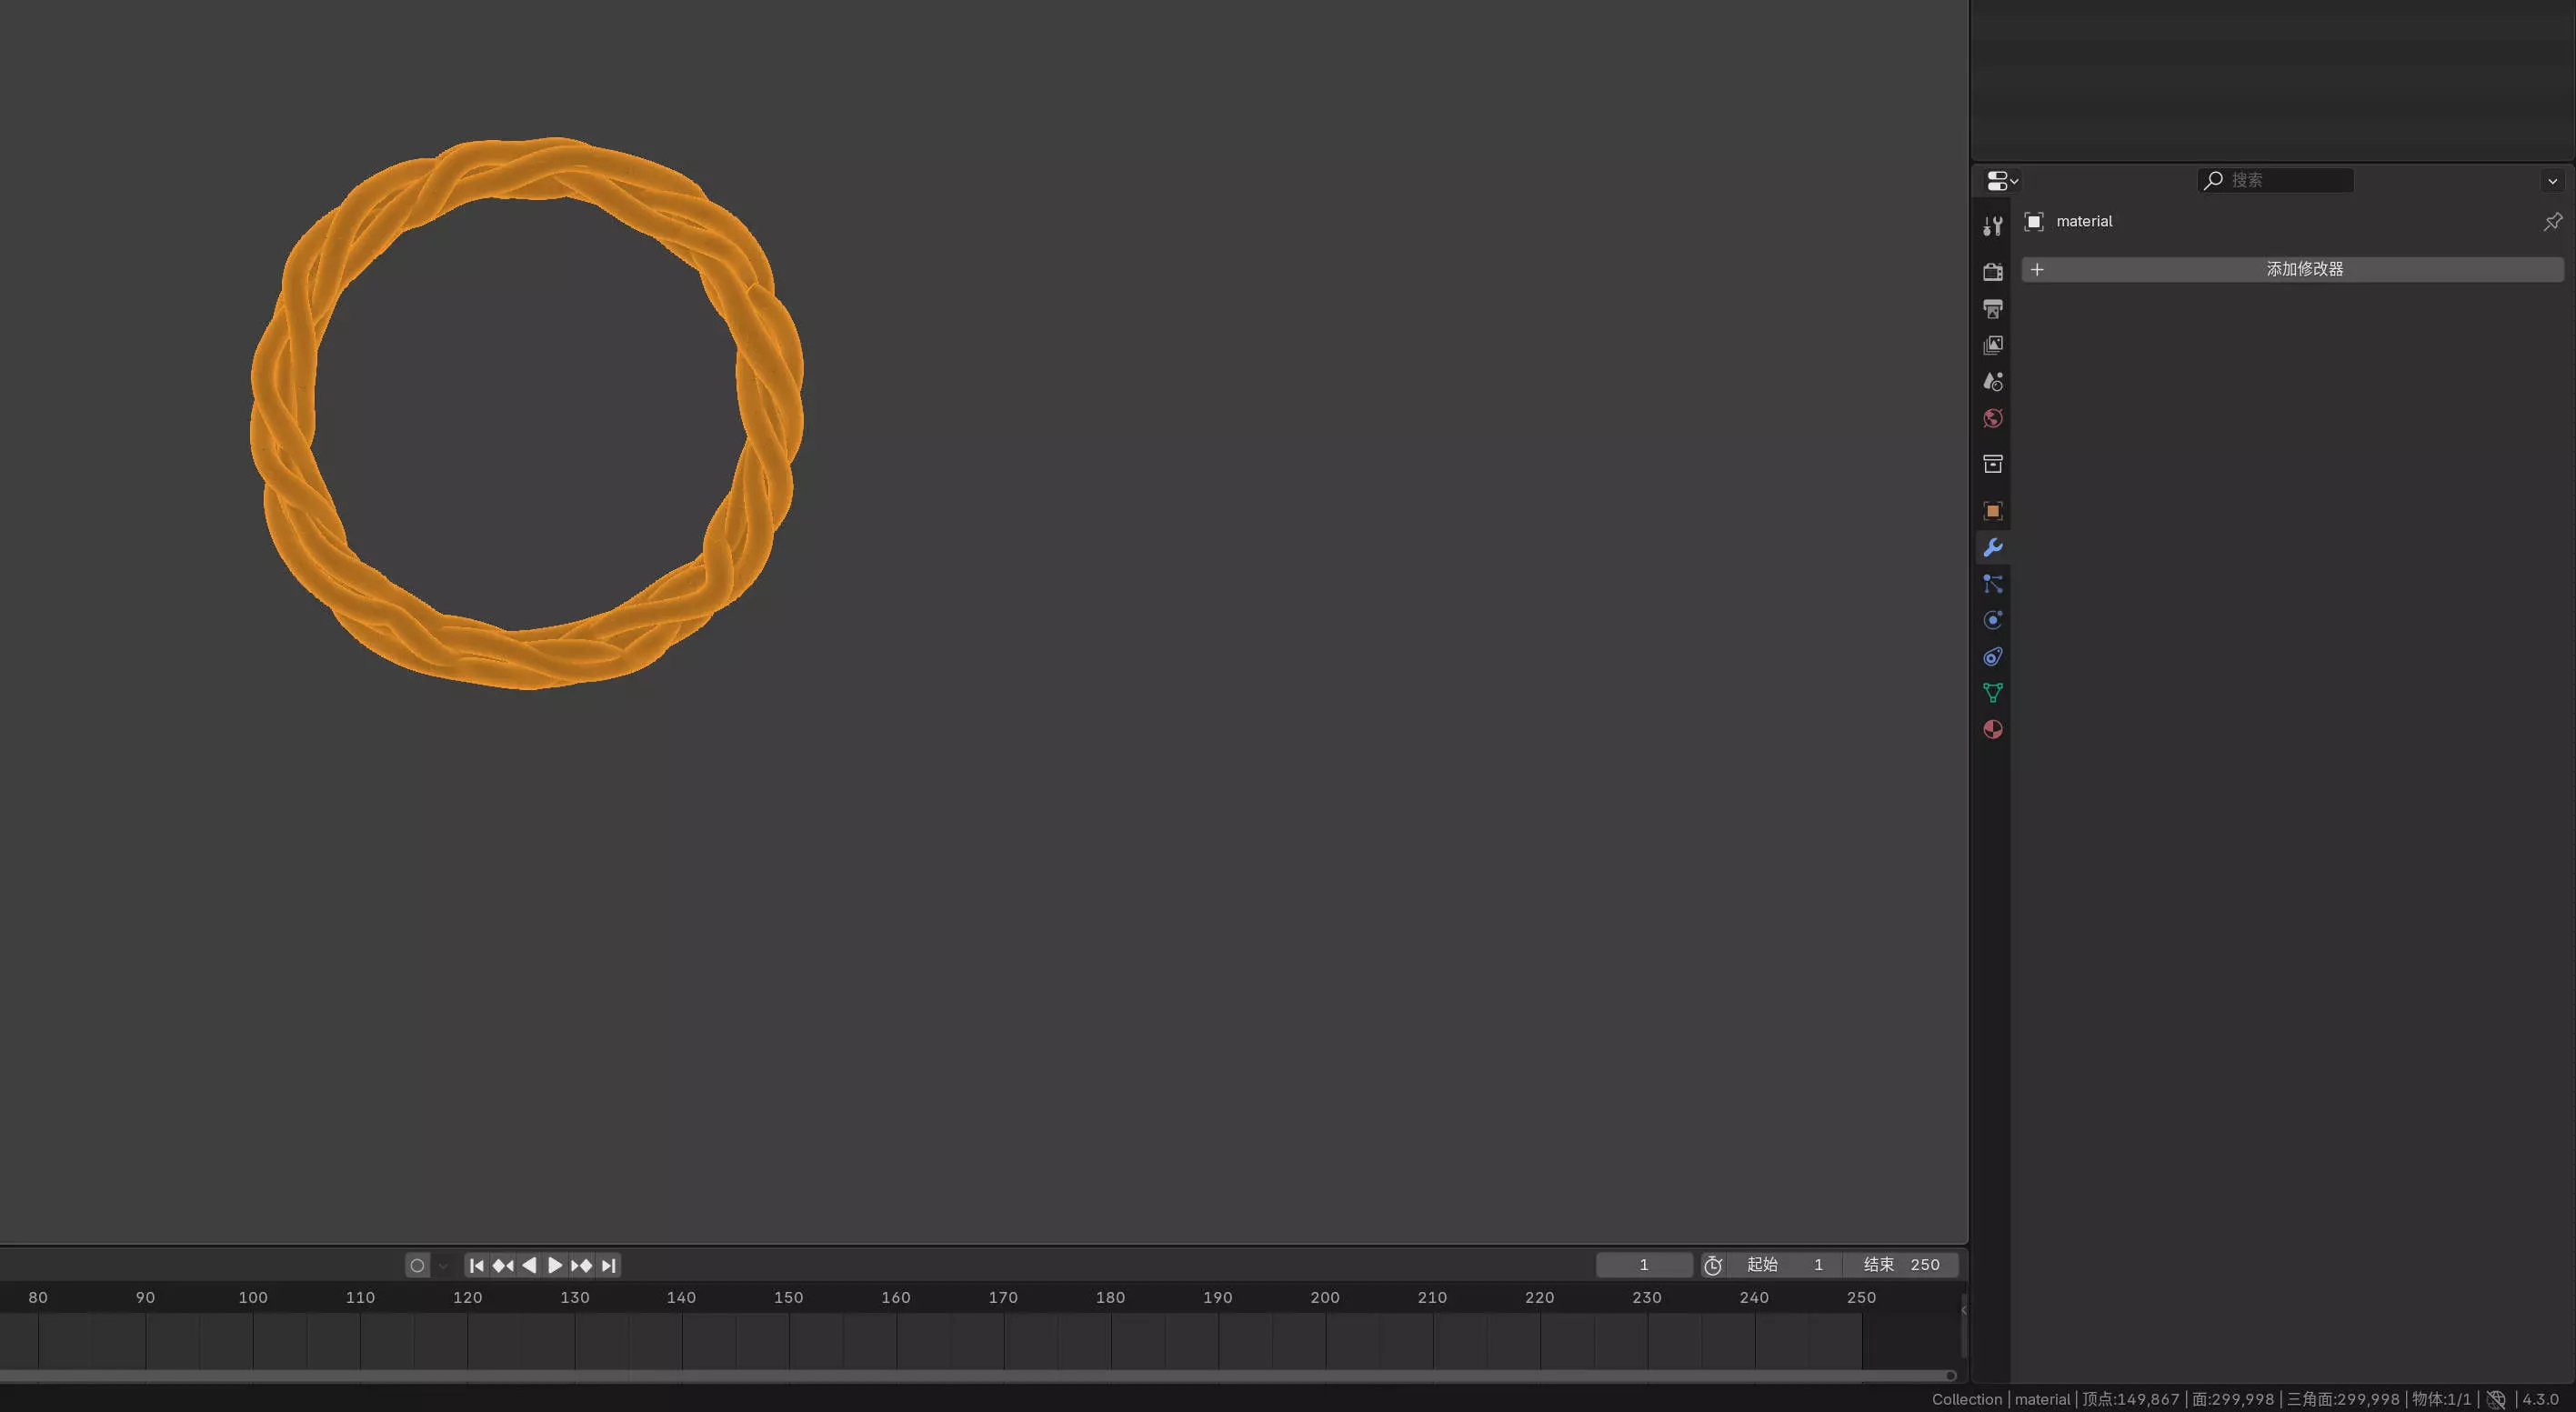Jump to the previous keyframe

pyautogui.click(x=503, y=1265)
